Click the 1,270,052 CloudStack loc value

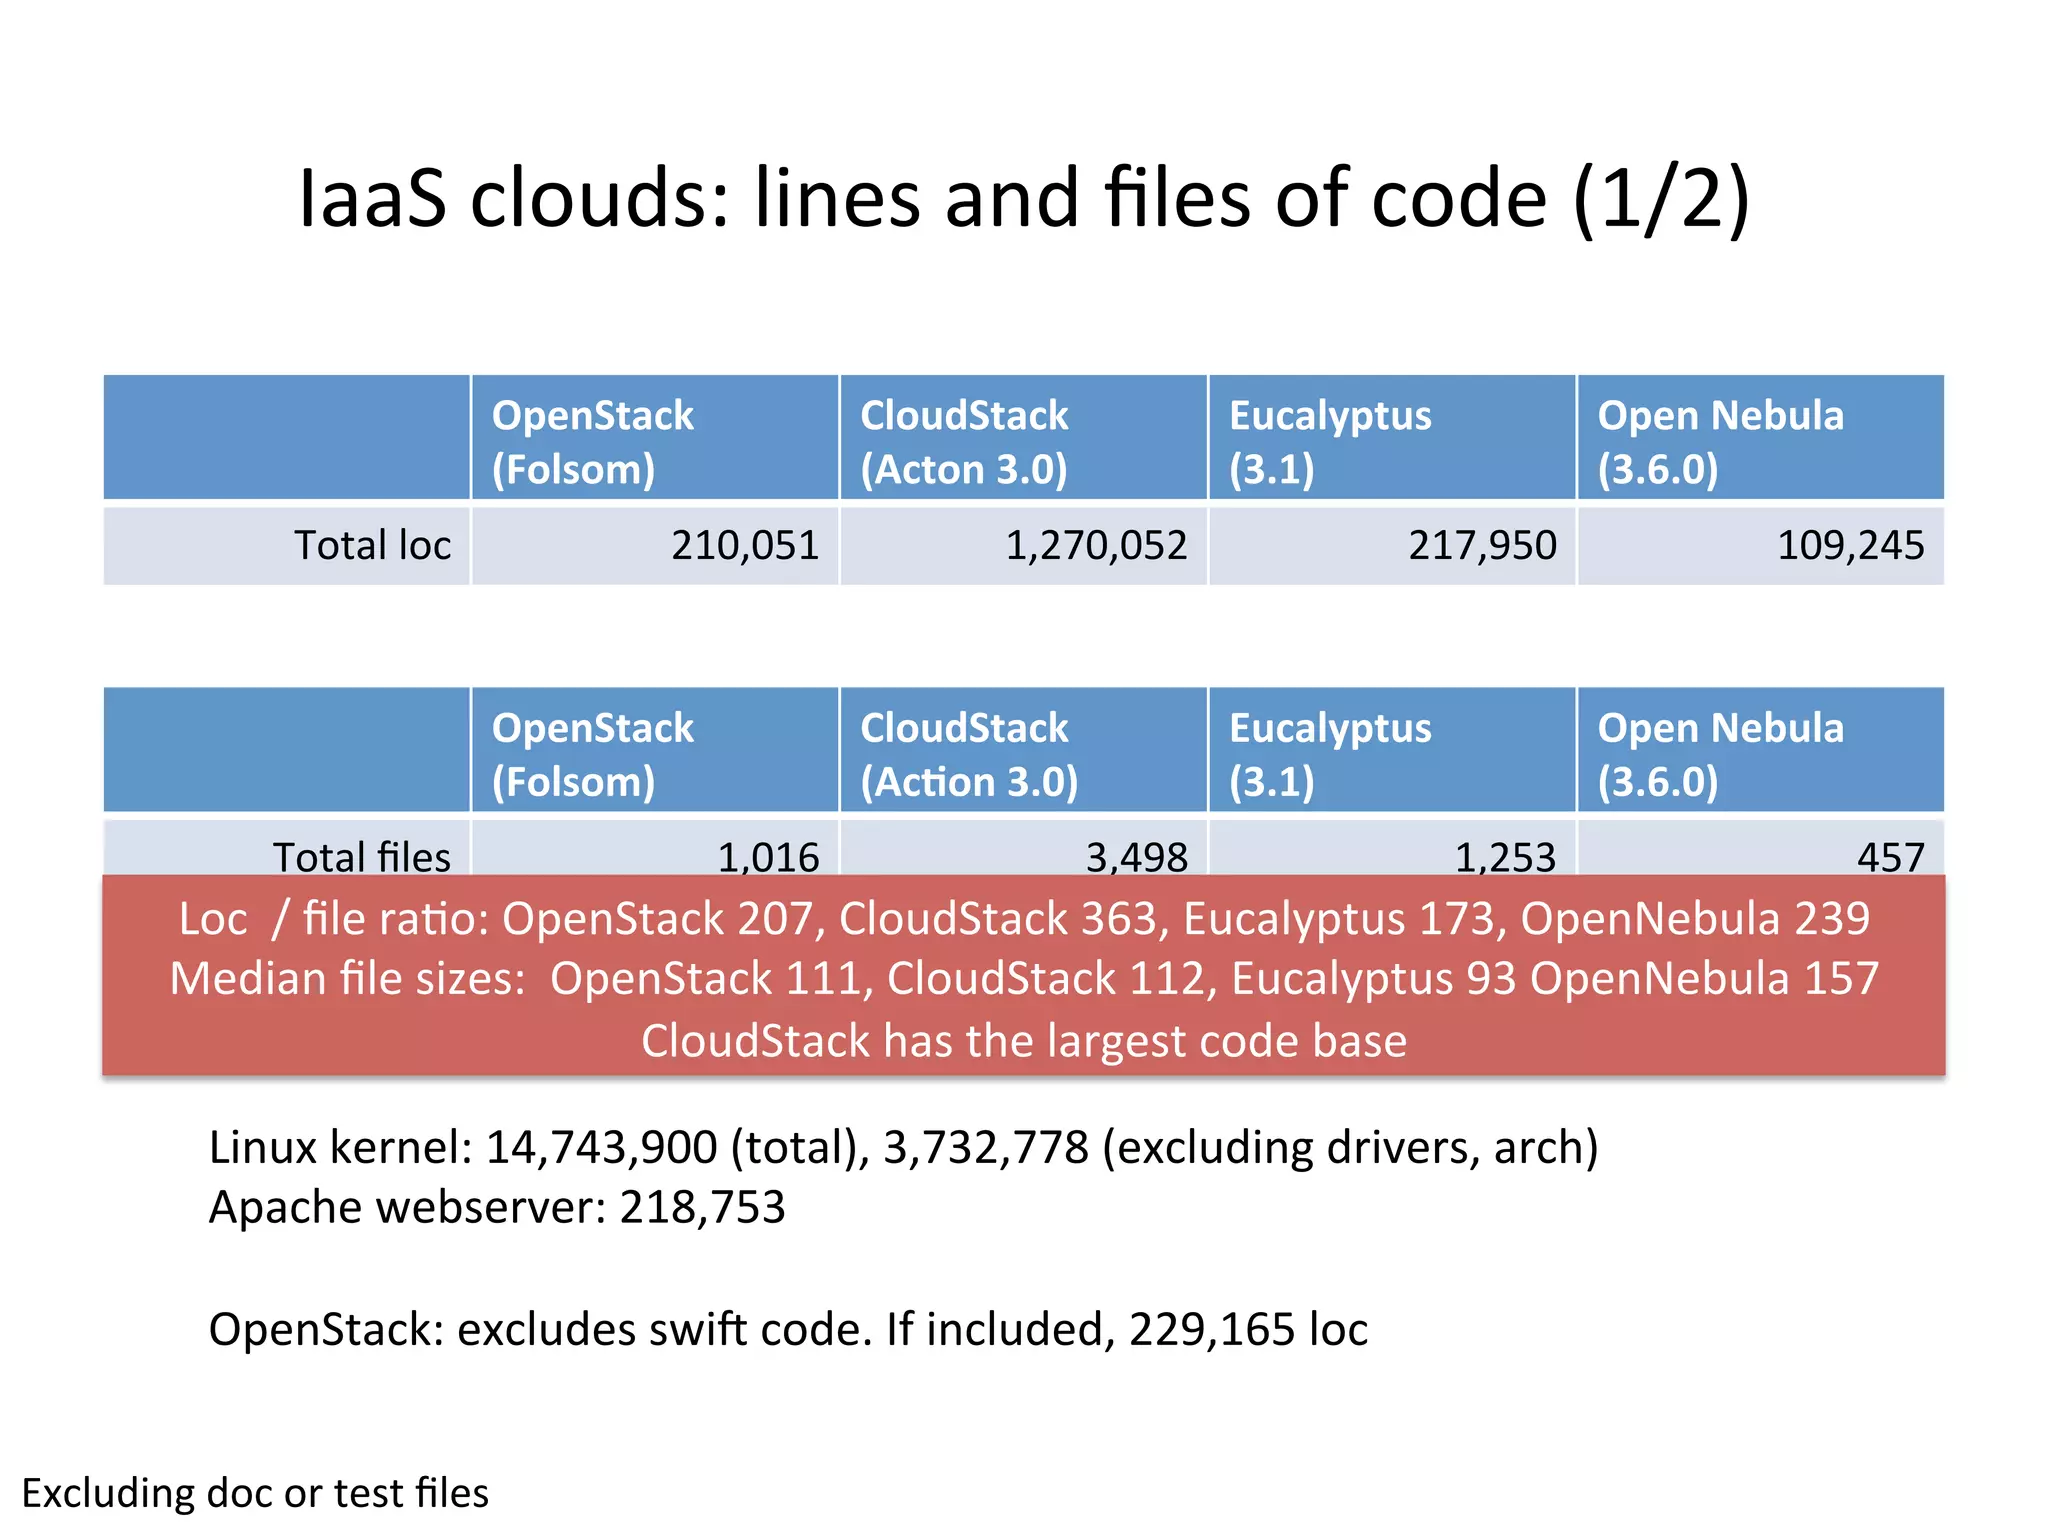pyautogui.click(x=1096, y=546)
